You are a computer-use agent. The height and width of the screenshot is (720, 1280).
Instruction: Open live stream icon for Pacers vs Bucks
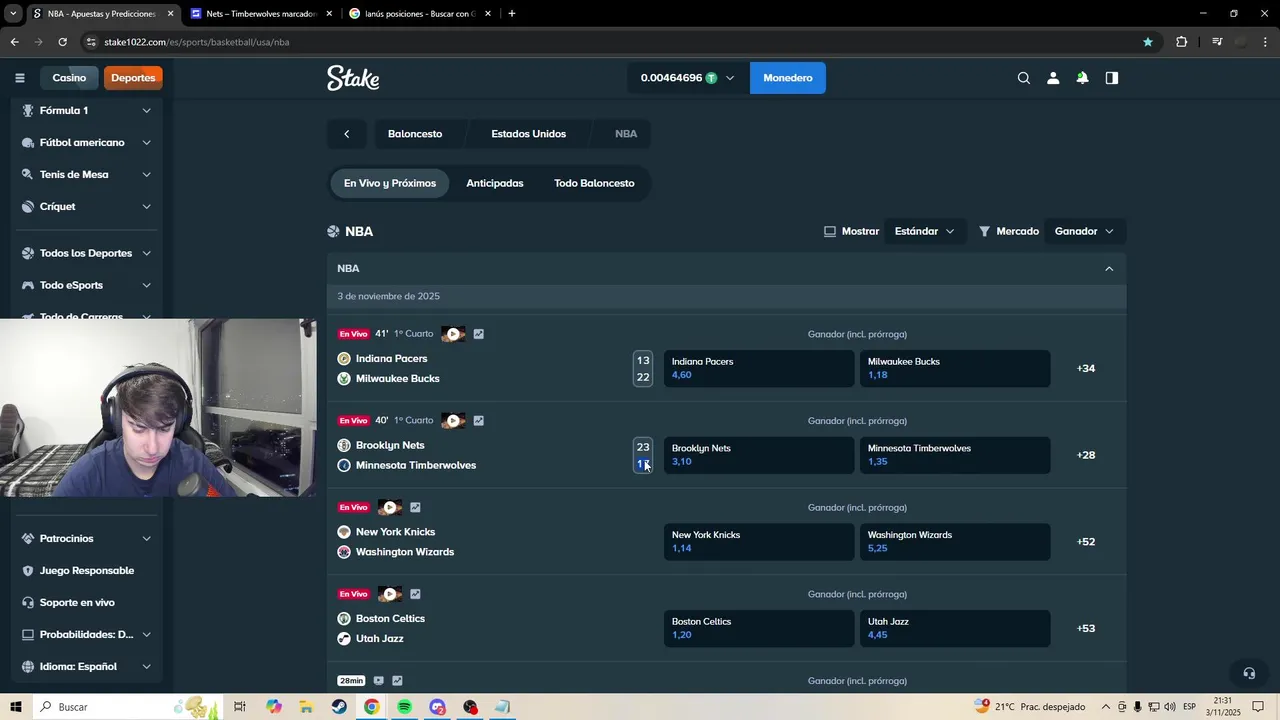(x=453, y=334)
